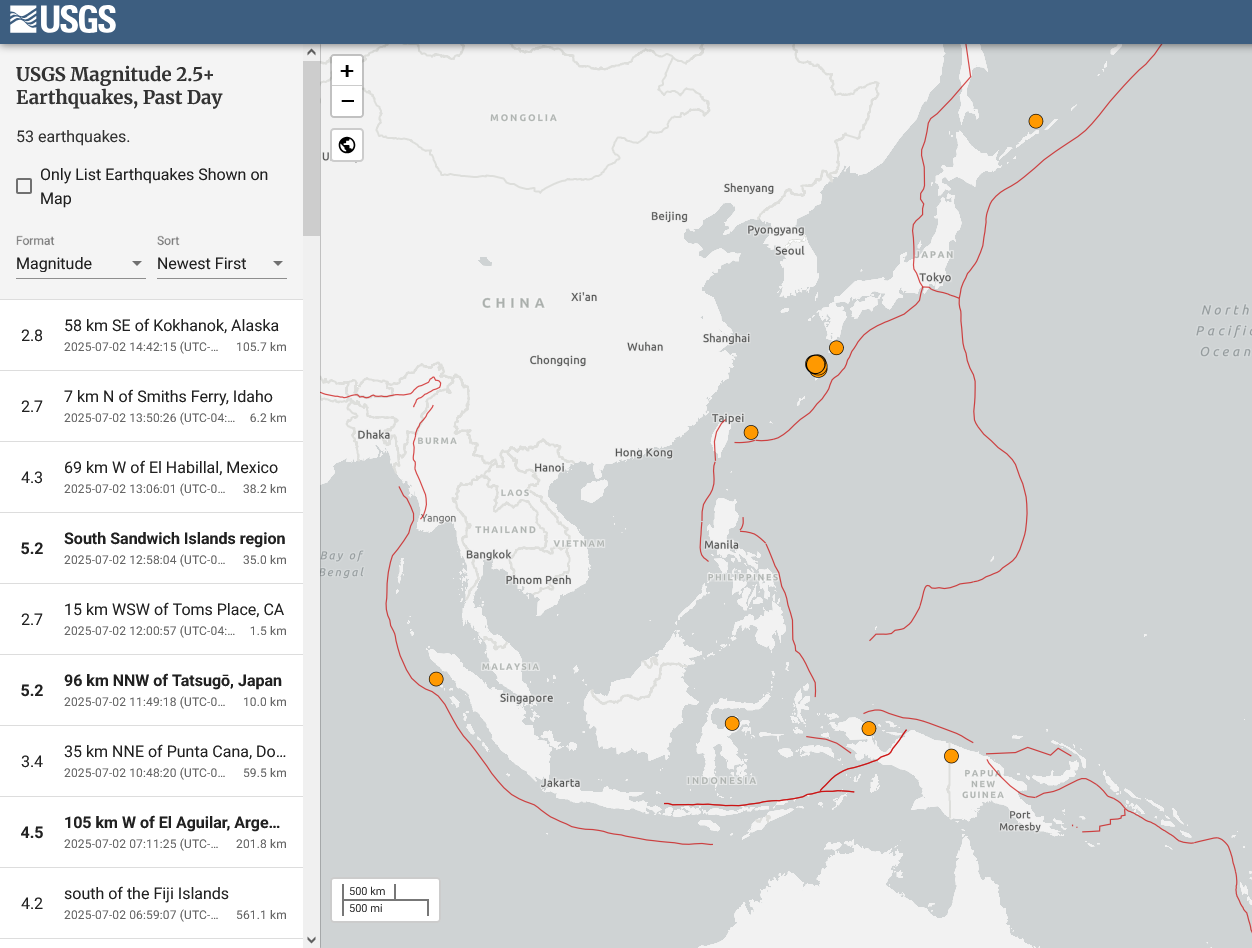Click the Wuhan label on the map
Screen dimensions: 1252x948
(x=645, y=347)
